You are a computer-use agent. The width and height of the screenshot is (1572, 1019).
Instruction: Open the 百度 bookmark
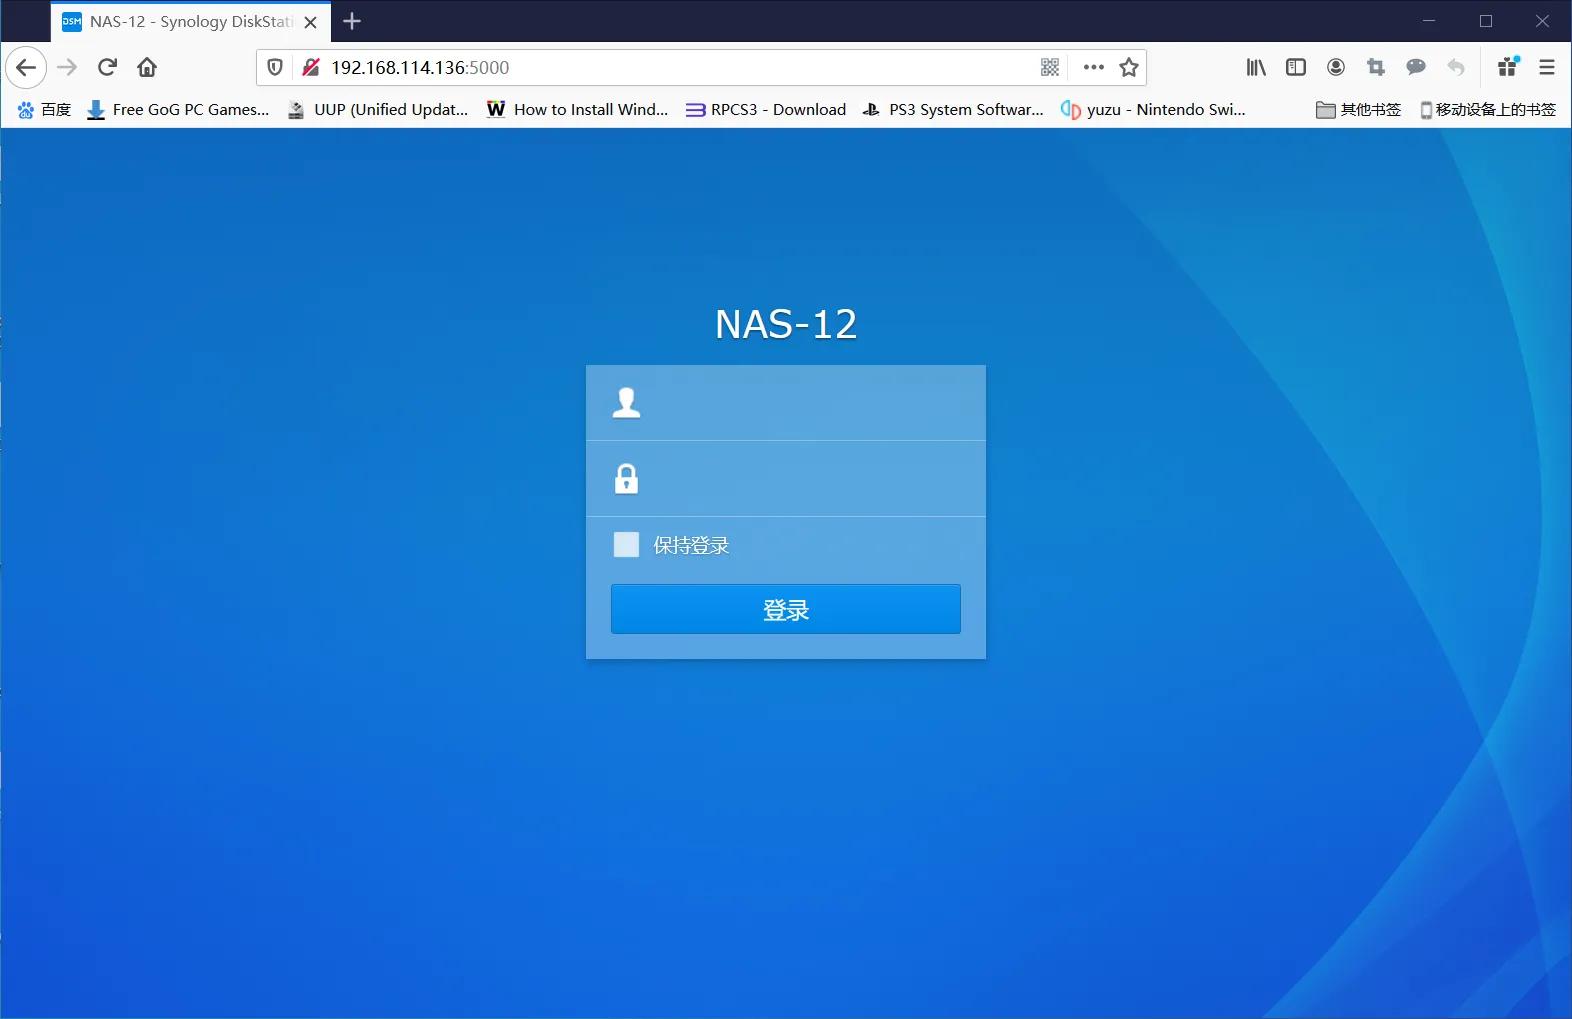click(x=45, y=109)
